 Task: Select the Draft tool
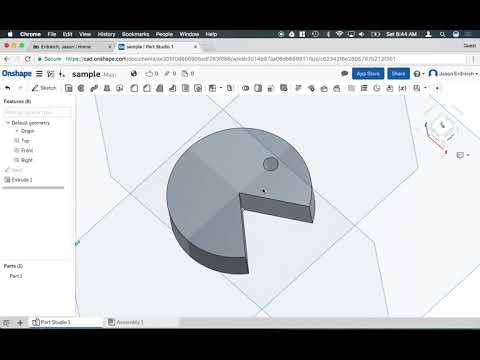[160, 88]
